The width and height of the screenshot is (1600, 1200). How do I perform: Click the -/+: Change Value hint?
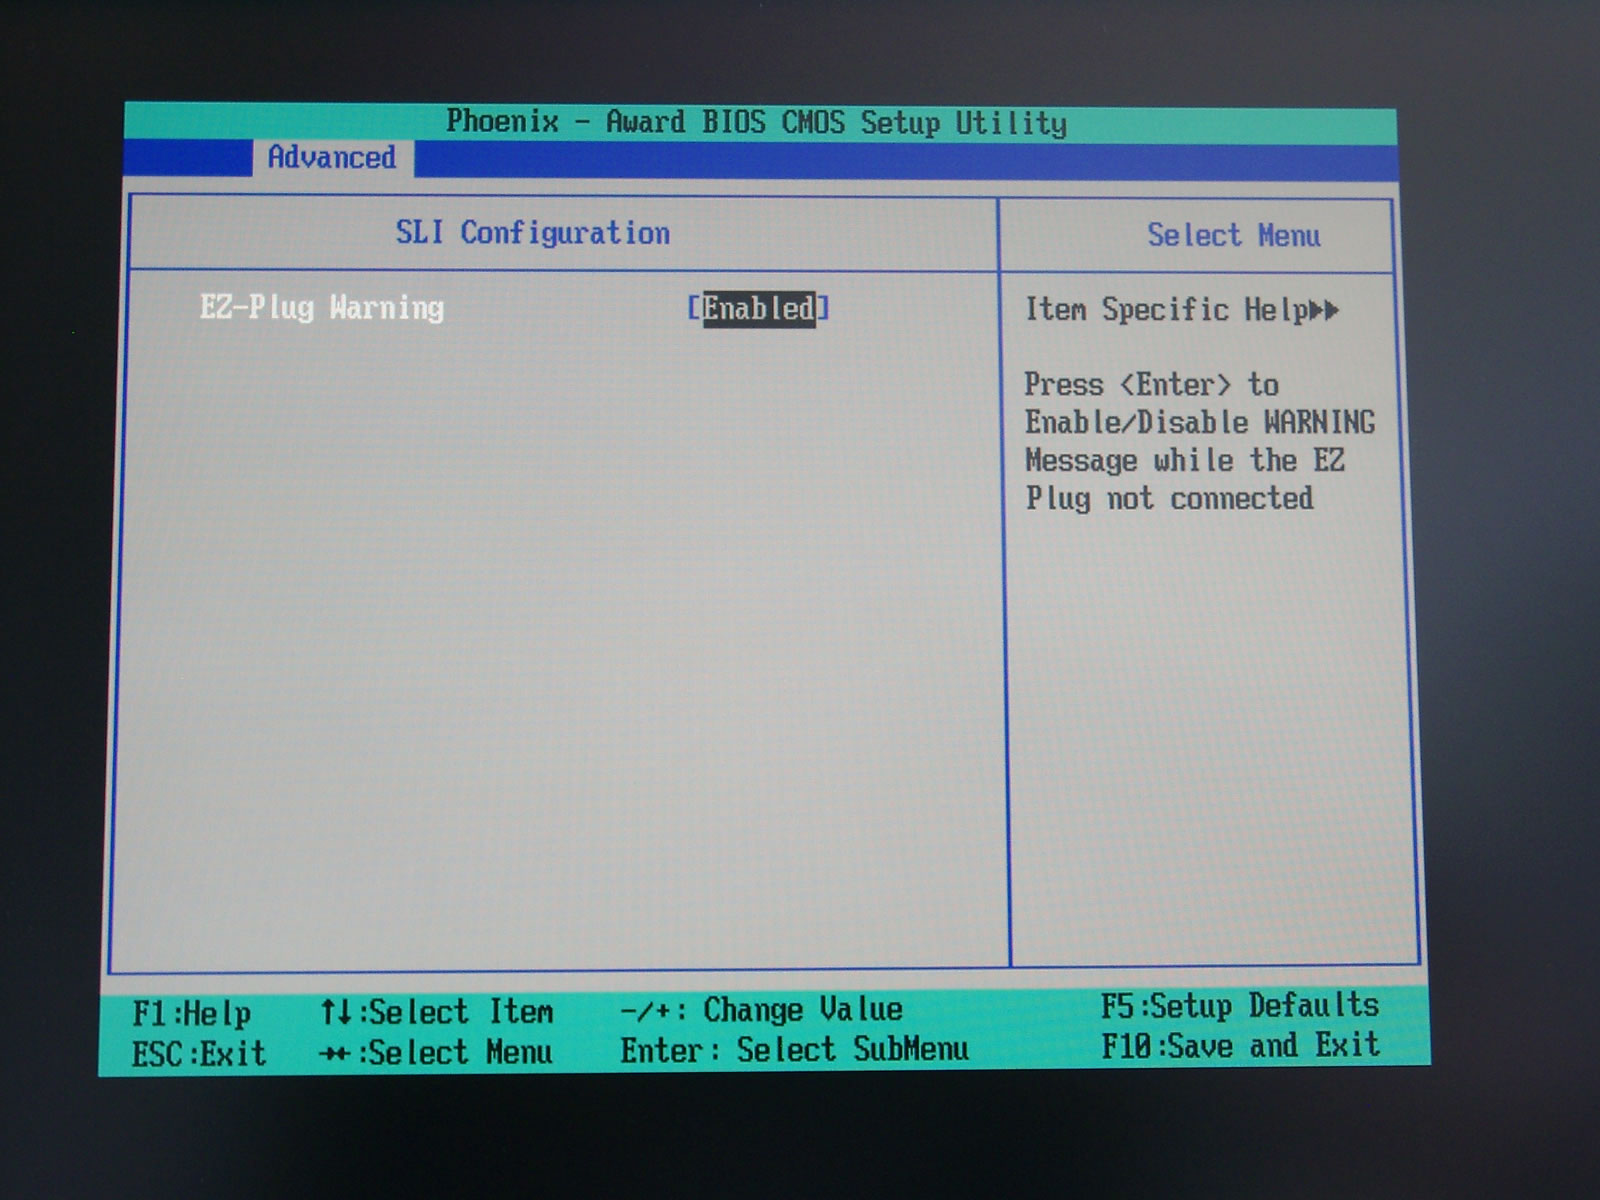click(x=761, y=1010)
